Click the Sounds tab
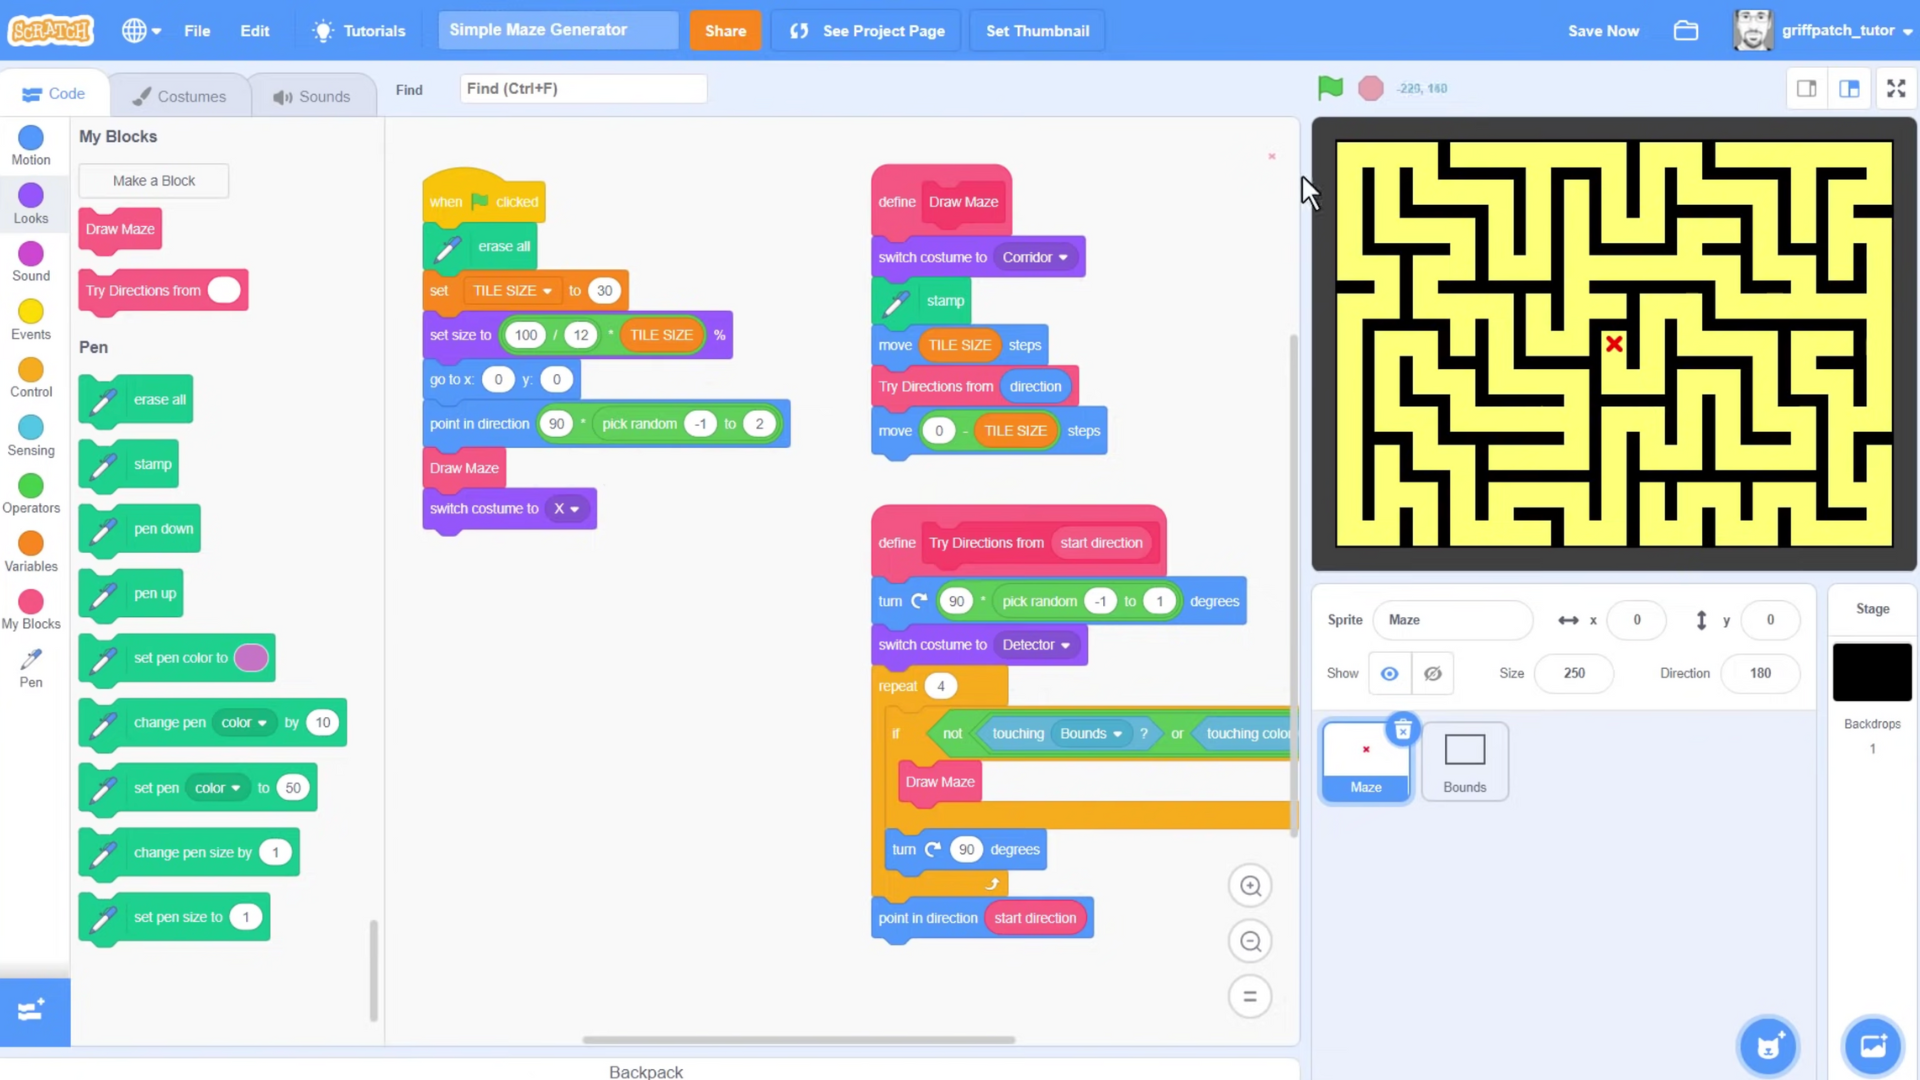 (x=309, y=96)
